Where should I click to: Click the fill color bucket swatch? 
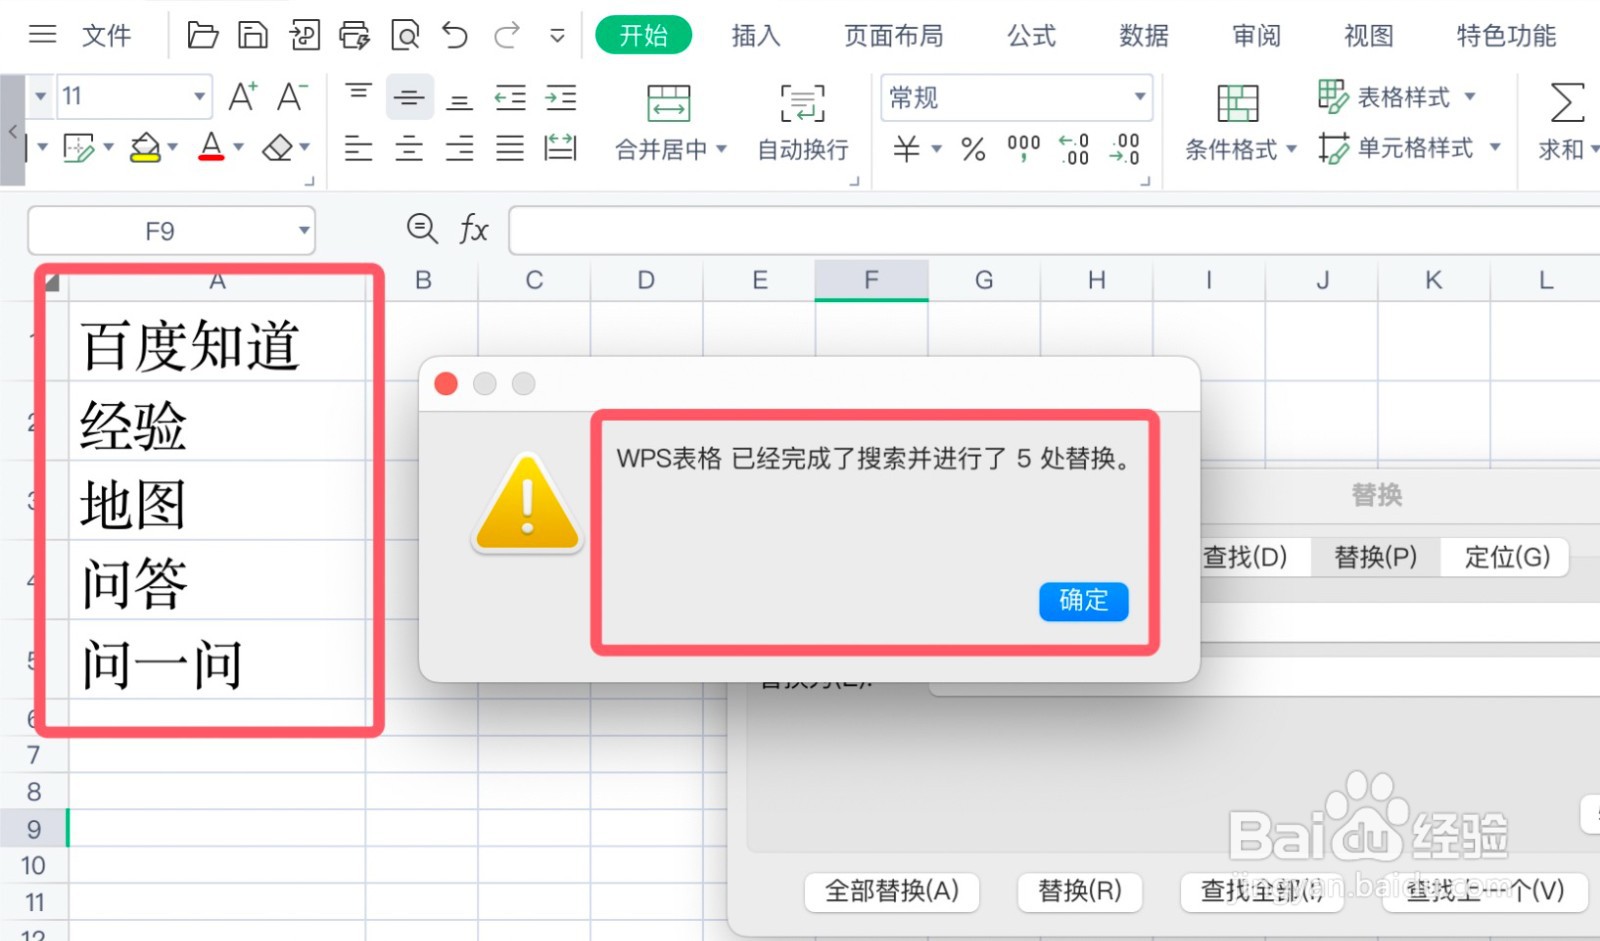[x=146, y=147]
